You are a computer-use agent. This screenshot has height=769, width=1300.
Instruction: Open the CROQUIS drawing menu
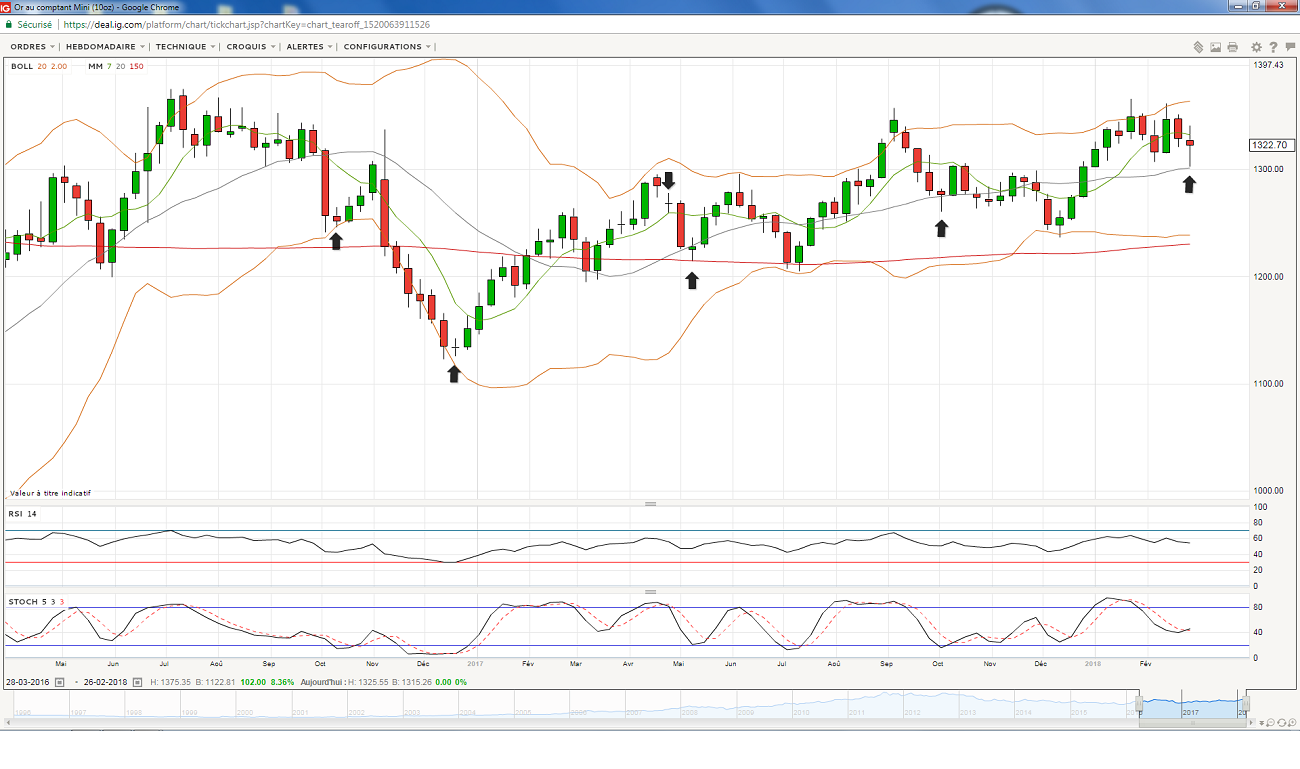tap(251, 47)
